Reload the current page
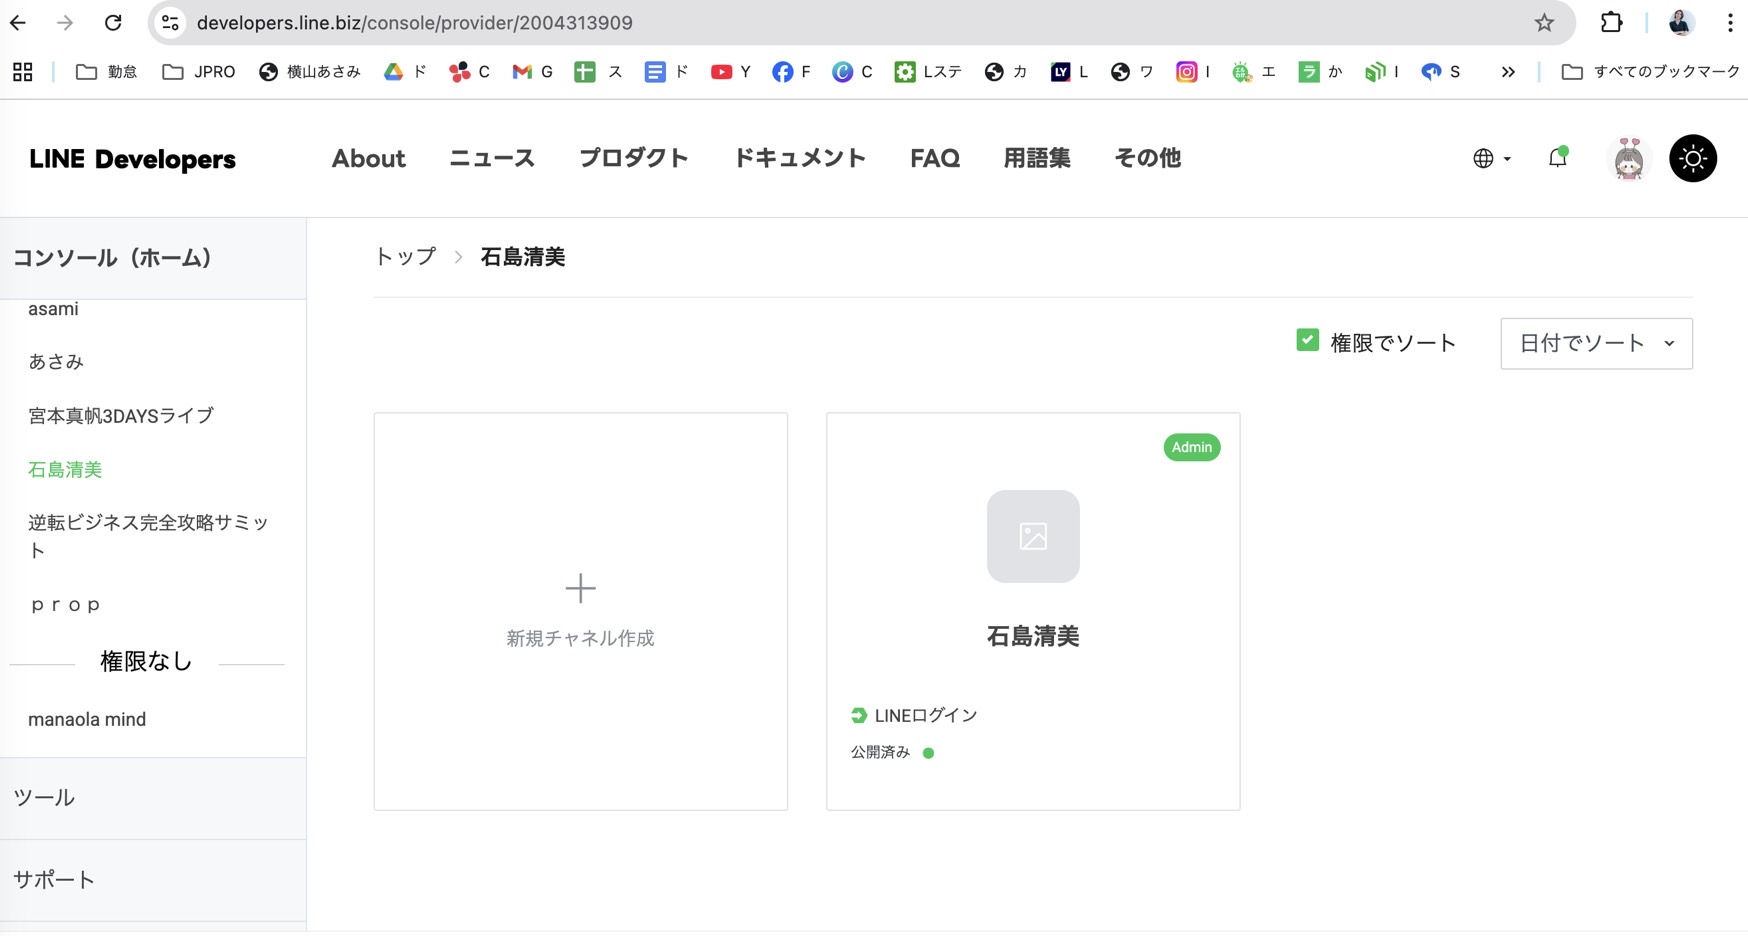Screen dimensions: 1748x936 [x=113, y=22]
